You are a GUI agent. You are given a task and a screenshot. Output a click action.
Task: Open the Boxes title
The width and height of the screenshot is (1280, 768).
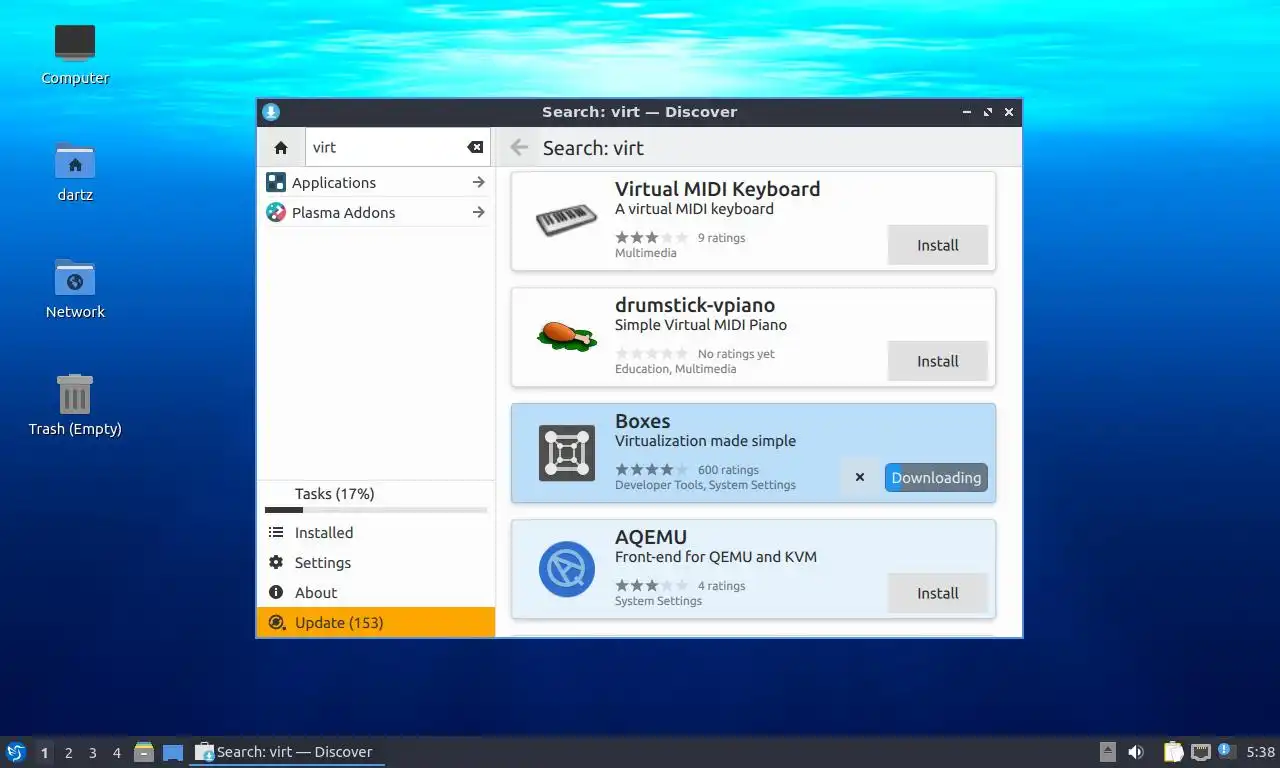[642, 421]
